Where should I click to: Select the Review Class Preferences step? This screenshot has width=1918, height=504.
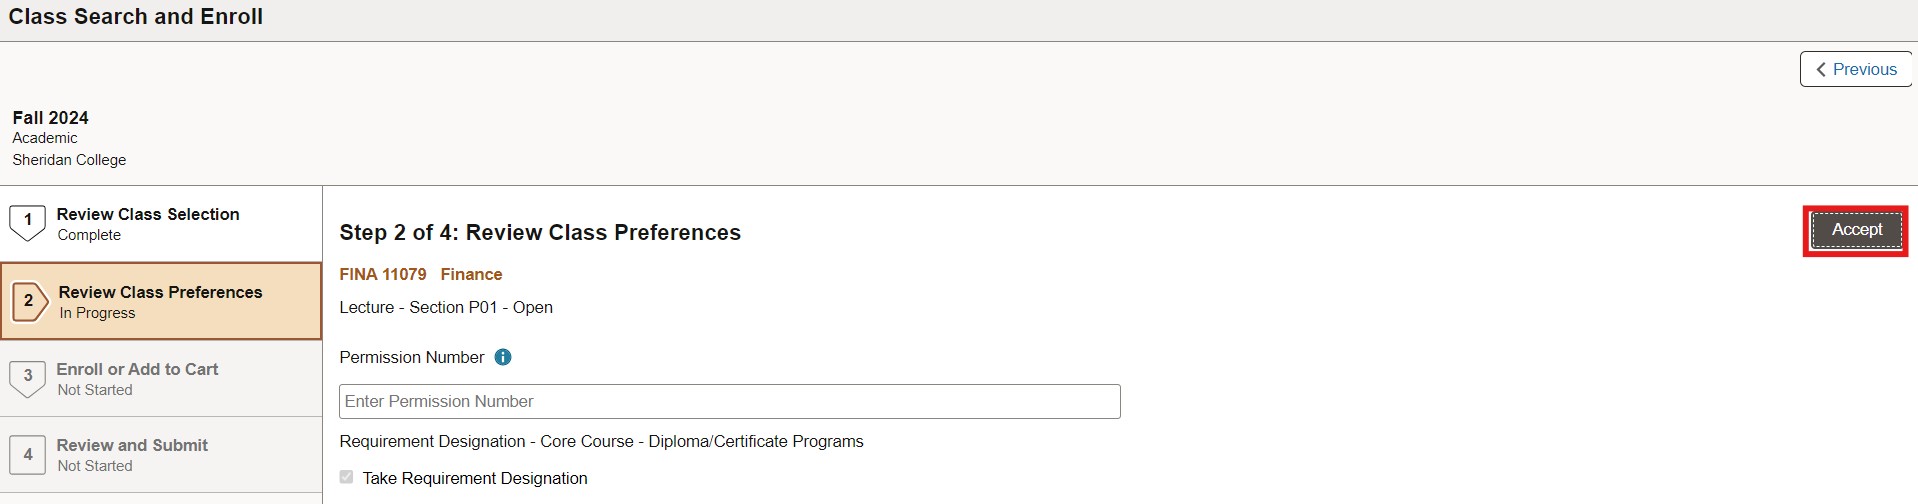[x=160, y=293]
